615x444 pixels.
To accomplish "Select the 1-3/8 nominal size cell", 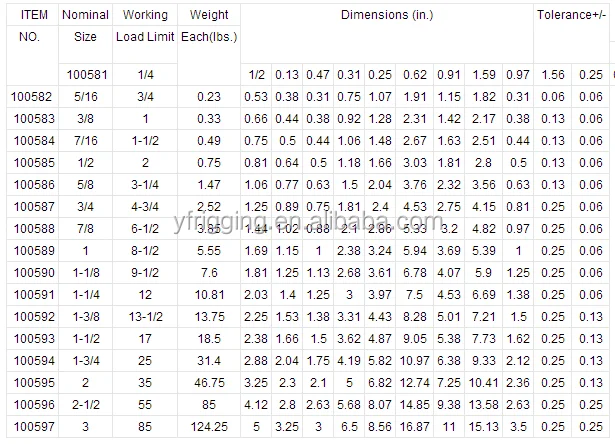I will [x=86, y=316].
